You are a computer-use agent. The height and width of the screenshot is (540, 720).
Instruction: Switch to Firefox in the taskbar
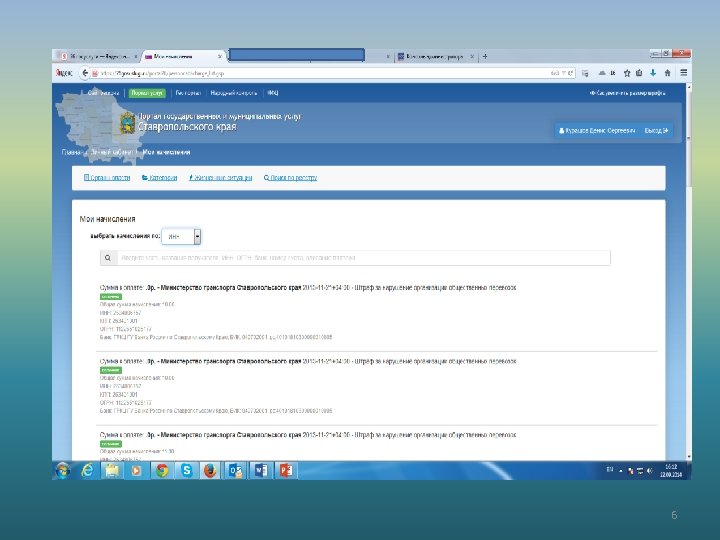click(x=210, y=471)
